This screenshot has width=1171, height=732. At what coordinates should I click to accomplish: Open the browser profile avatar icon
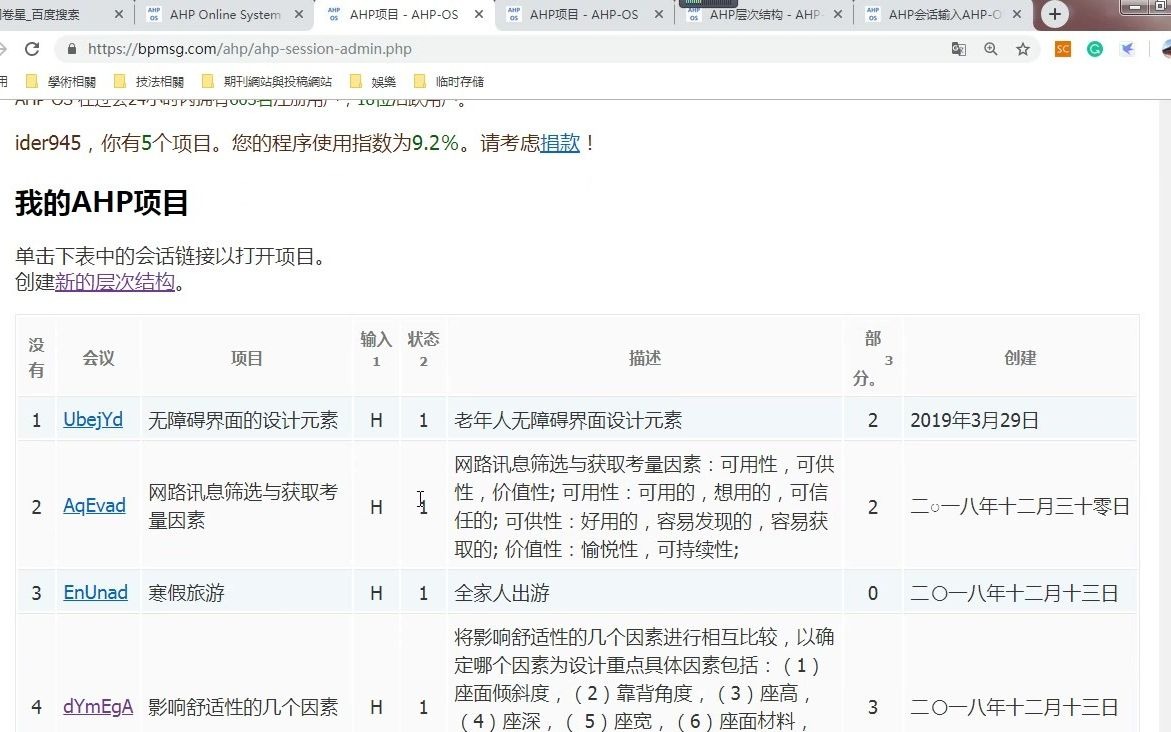1164,48
